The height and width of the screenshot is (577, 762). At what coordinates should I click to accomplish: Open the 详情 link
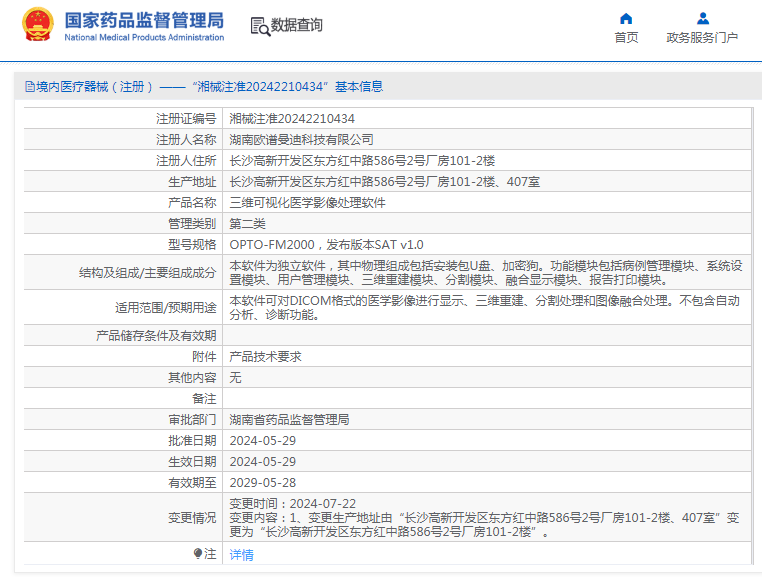point(241,555)
